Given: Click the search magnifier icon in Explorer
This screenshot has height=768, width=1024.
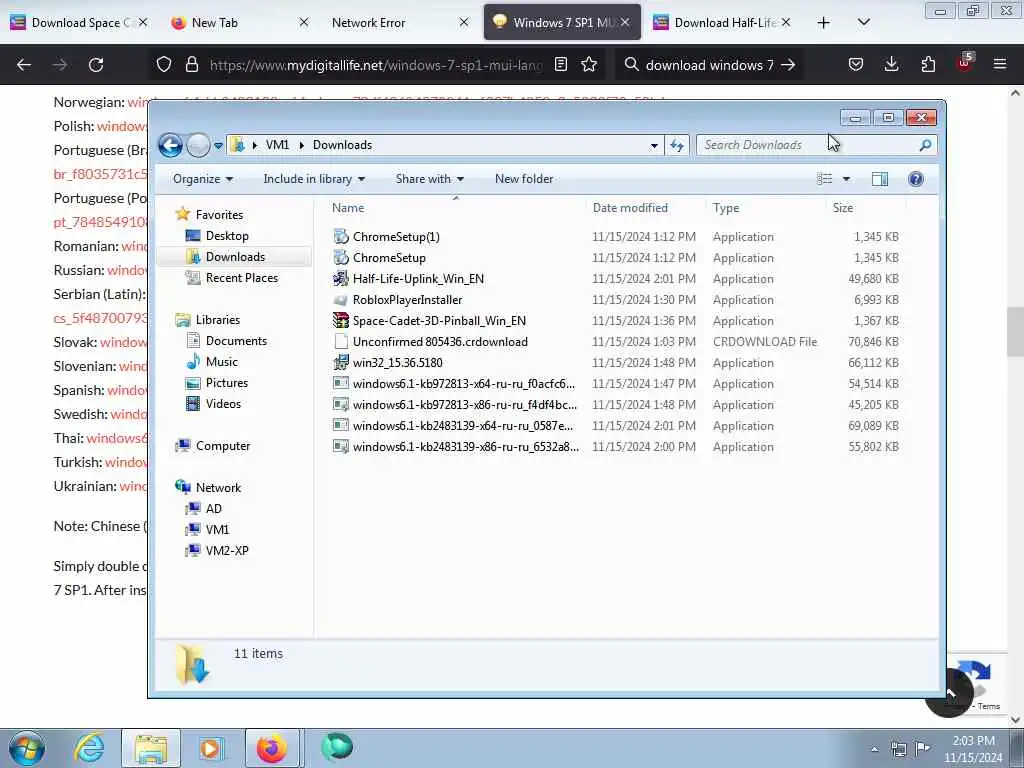Looking at the screenshot, I should [925, 145].
